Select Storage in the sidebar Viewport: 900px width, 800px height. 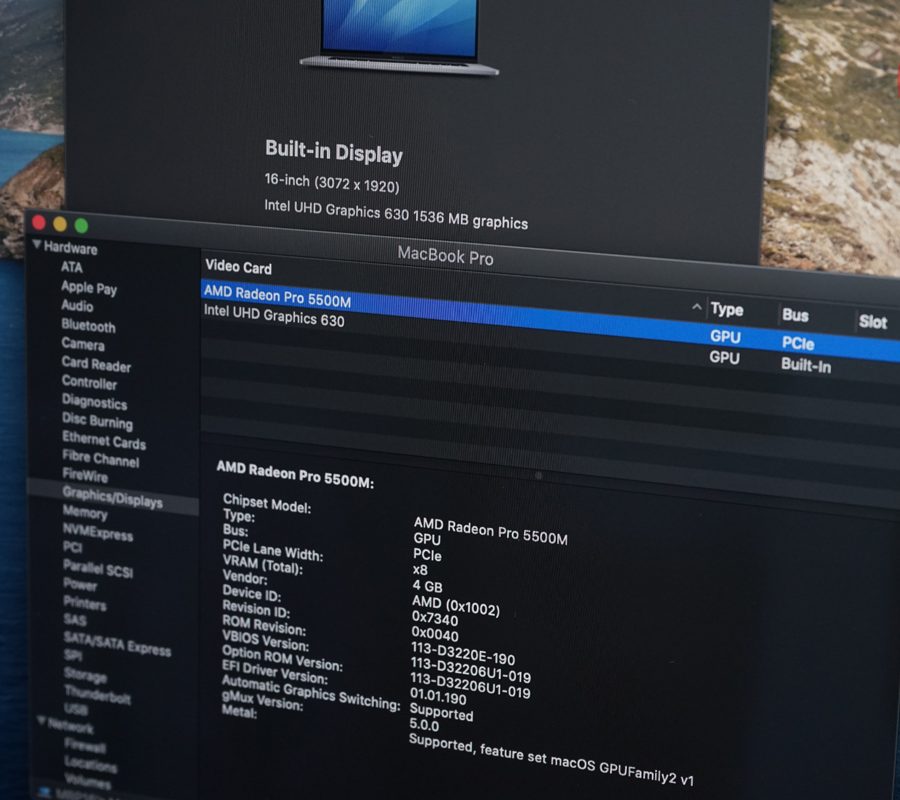(86, 675)
